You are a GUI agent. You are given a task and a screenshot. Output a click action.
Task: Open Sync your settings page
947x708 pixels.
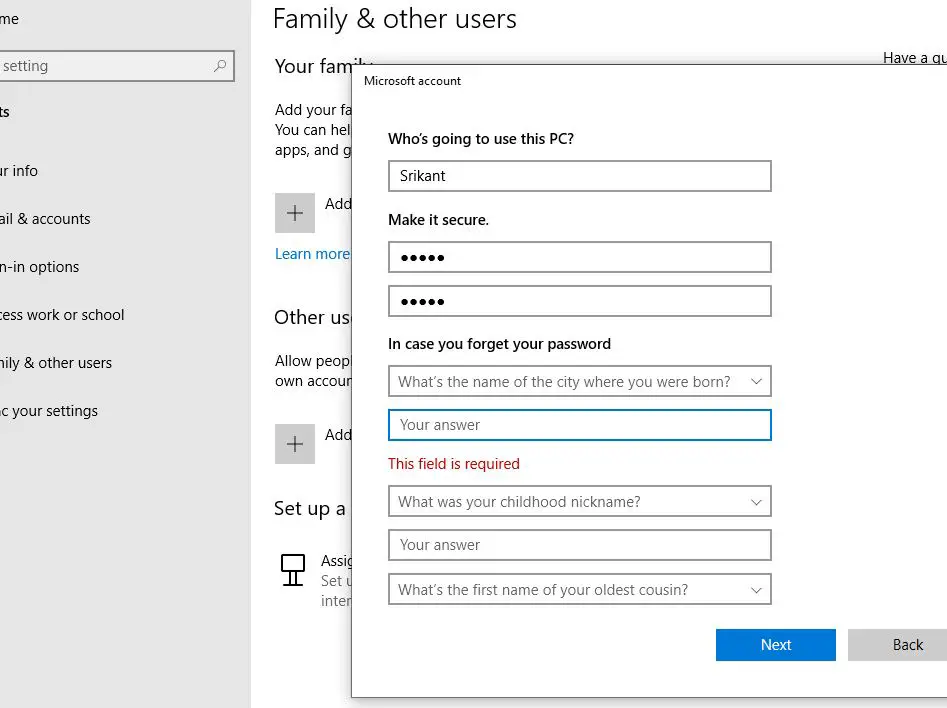[x=49, y=411]
